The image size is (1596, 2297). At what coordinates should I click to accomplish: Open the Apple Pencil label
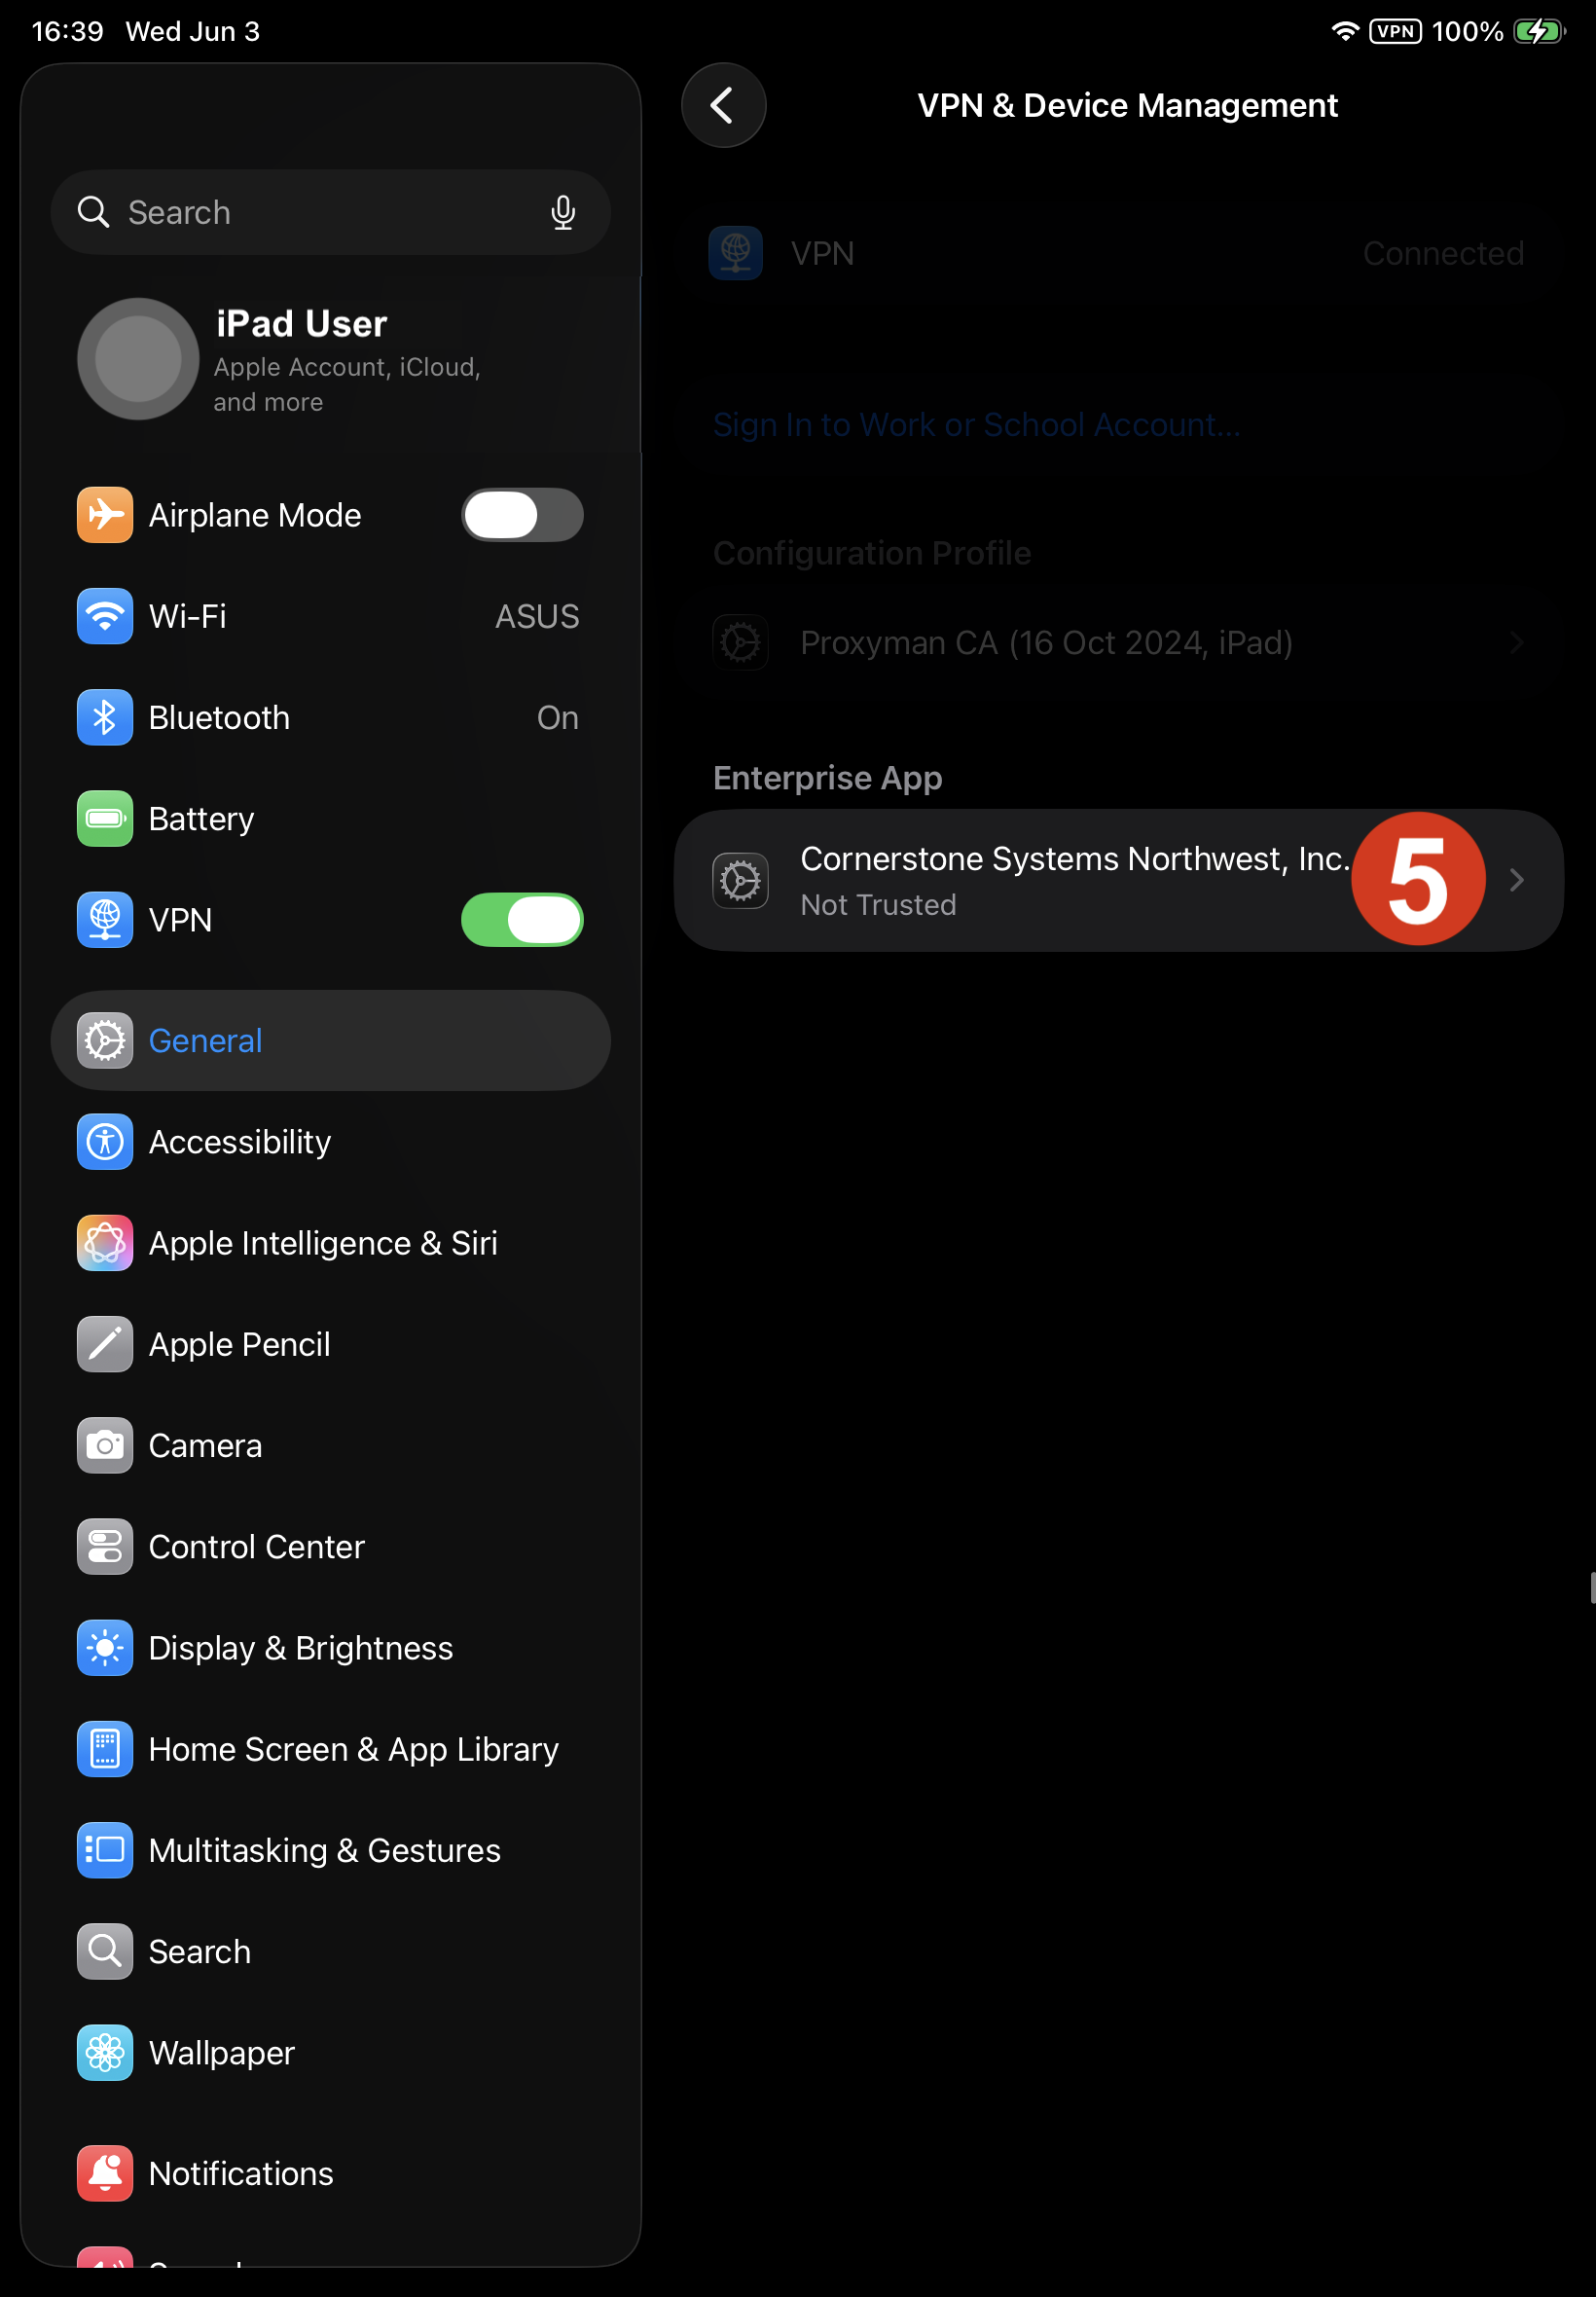pyautogui.click(x=239, y=1345)
